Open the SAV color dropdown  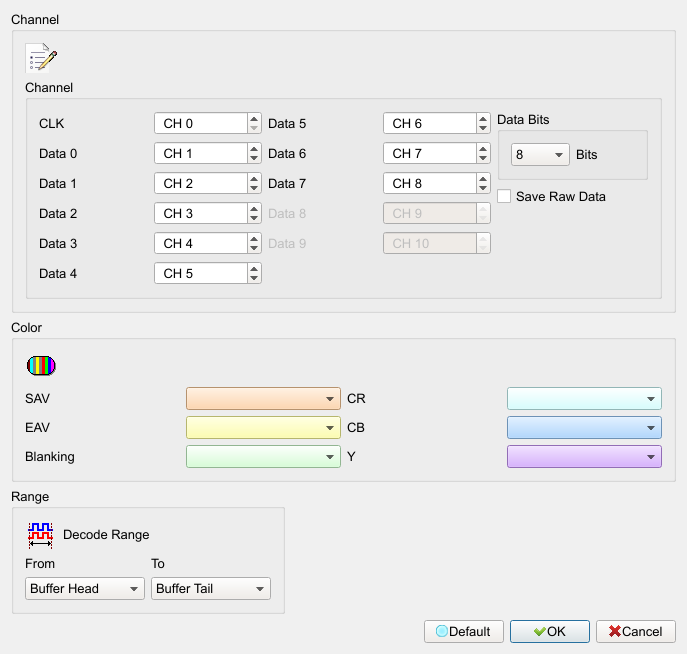263,399
